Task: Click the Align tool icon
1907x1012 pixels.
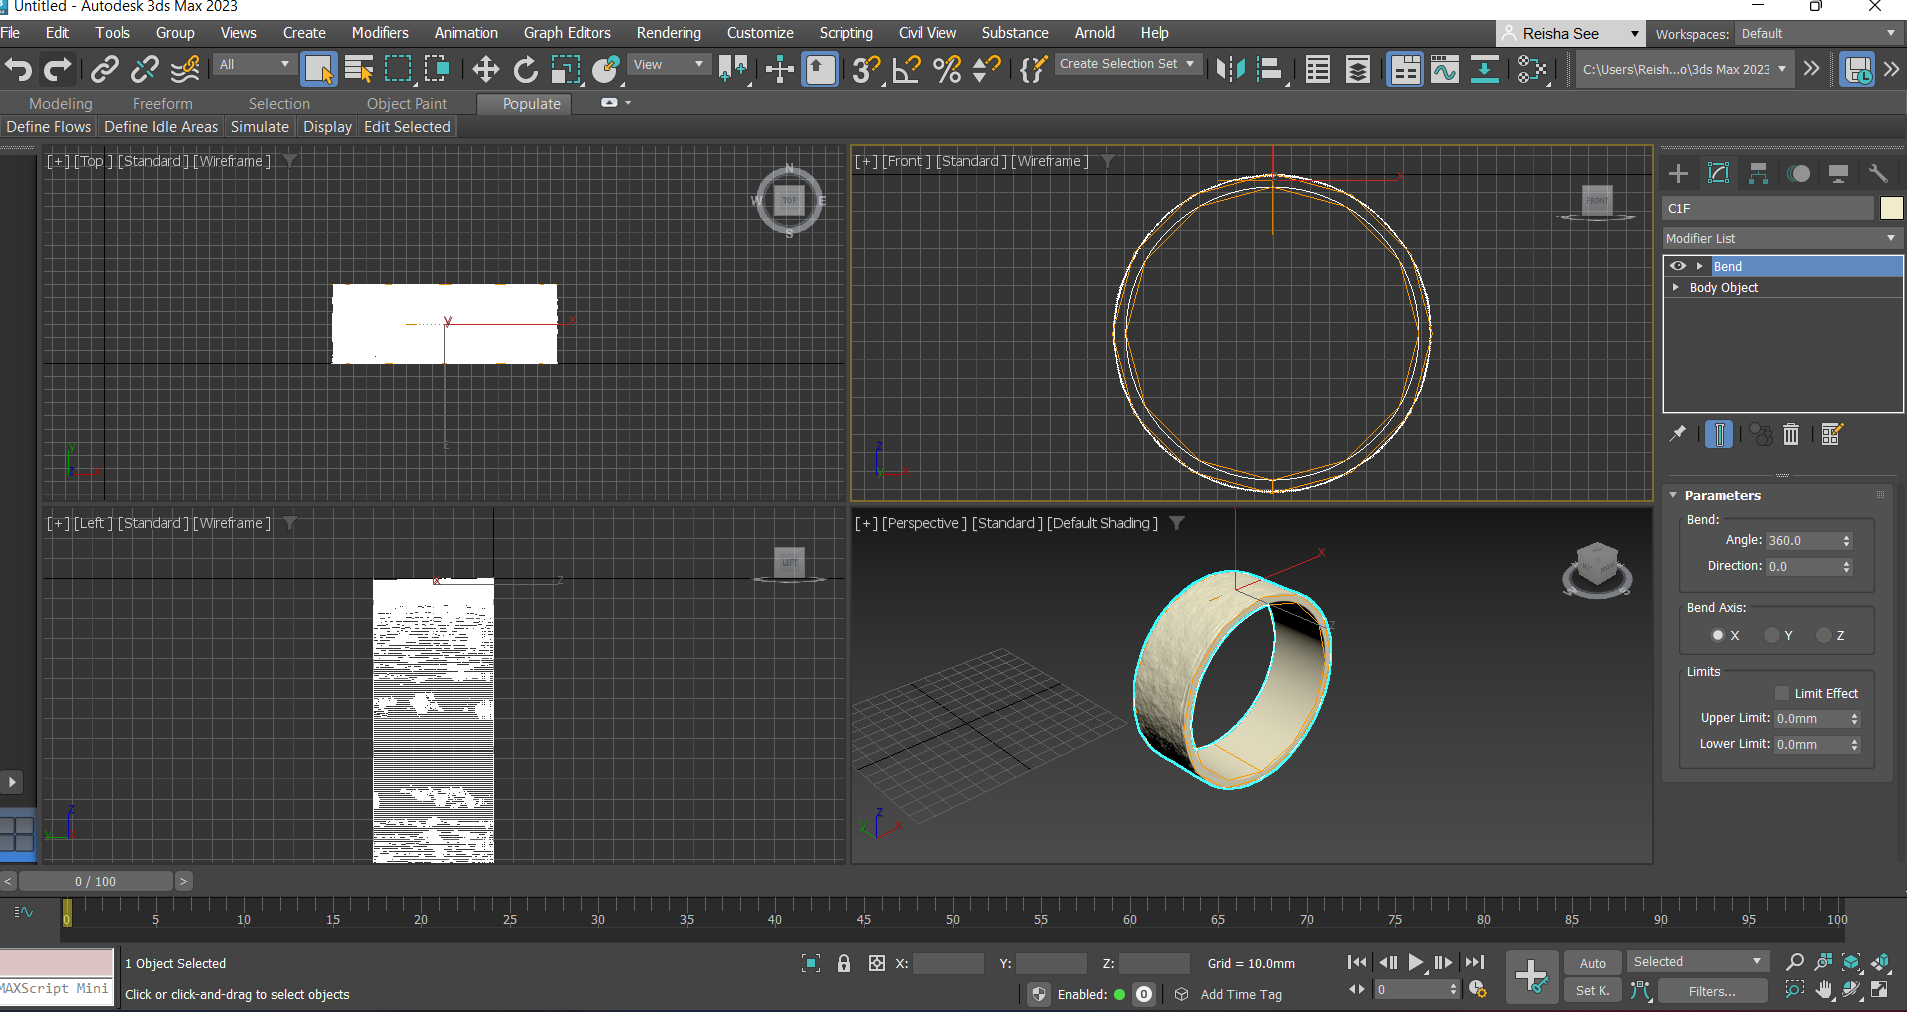Action: tap(1270, 69)
